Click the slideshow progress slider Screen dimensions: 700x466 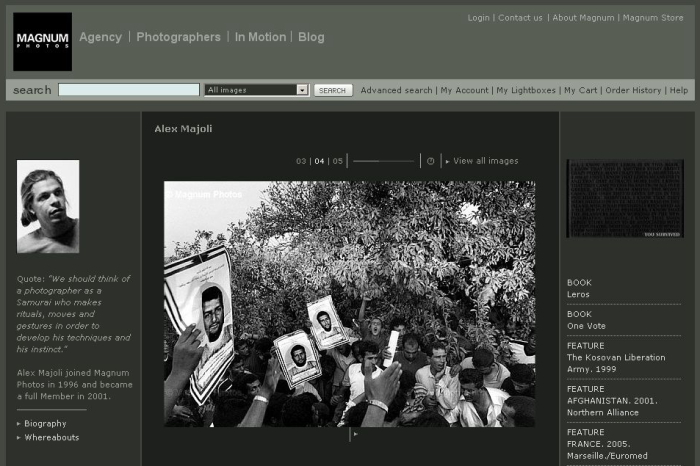pyautogui.click(x=383, y=161)
